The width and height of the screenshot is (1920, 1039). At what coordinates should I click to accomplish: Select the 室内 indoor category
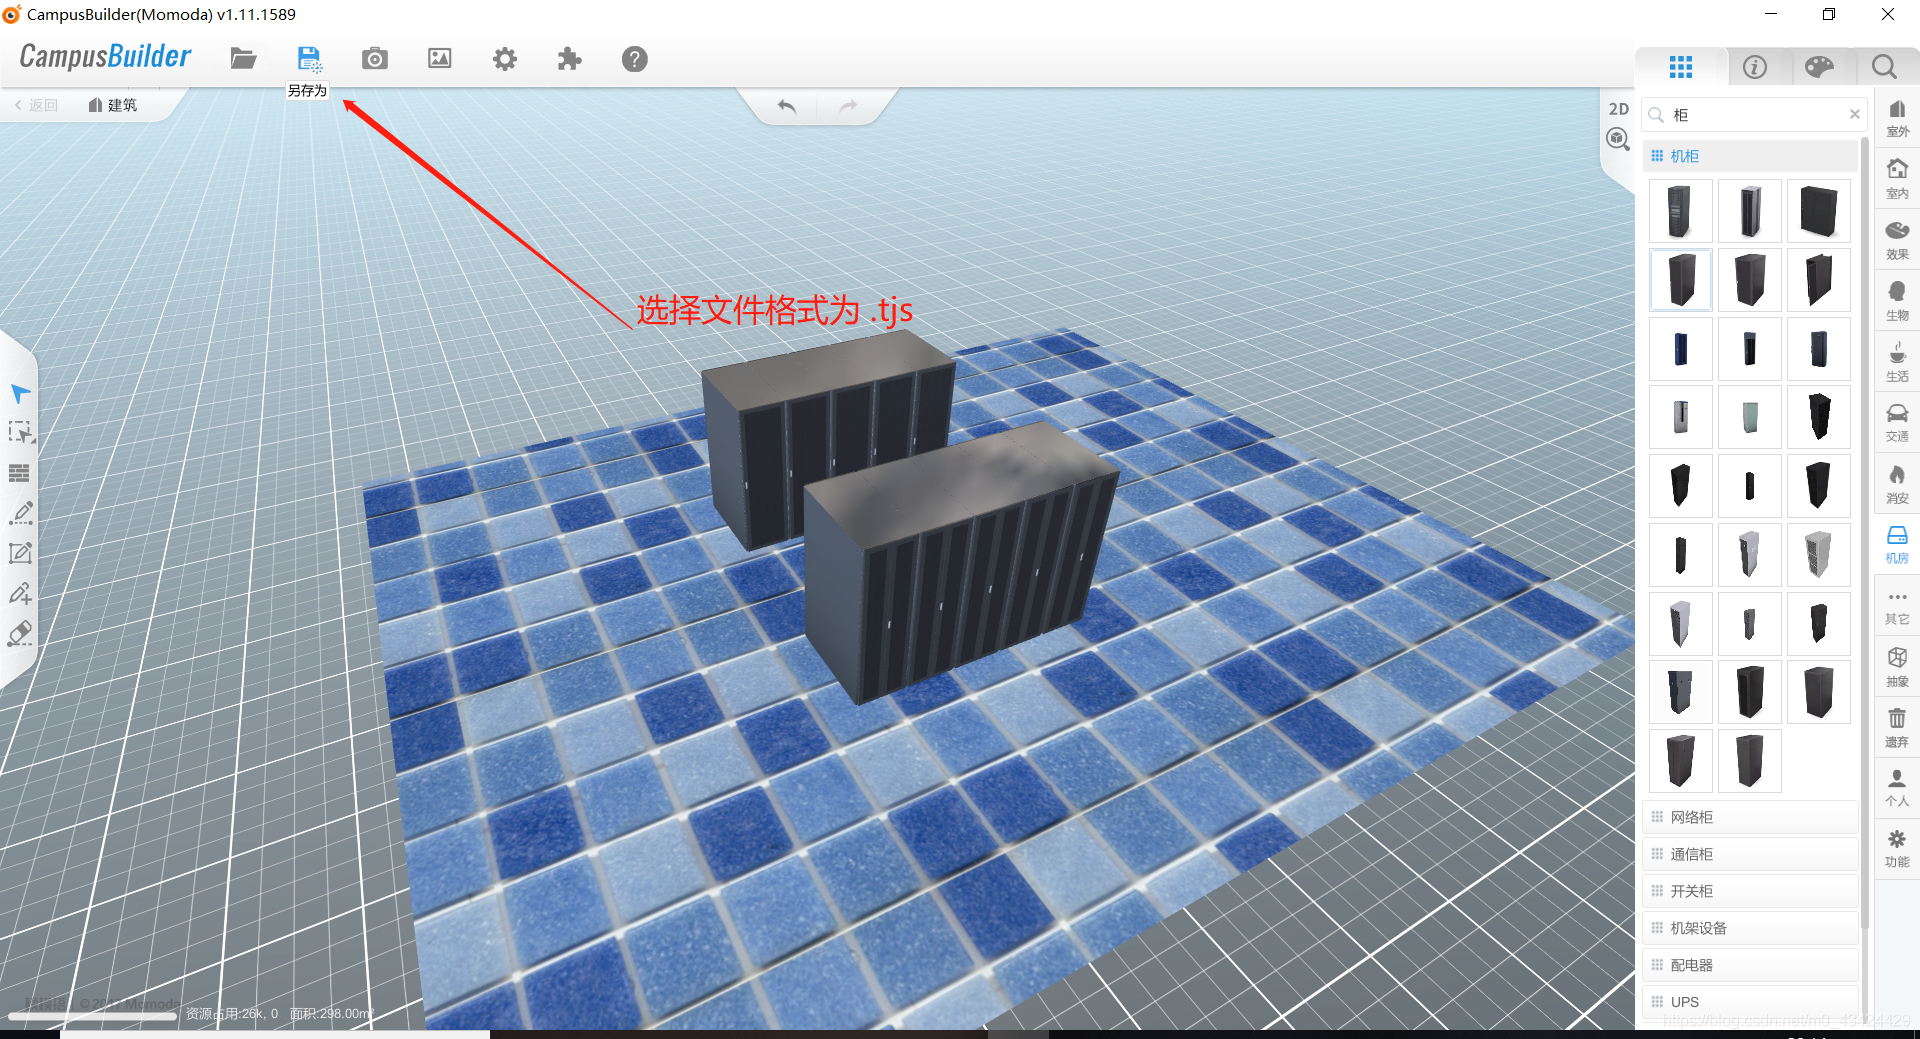point(1897,179)
